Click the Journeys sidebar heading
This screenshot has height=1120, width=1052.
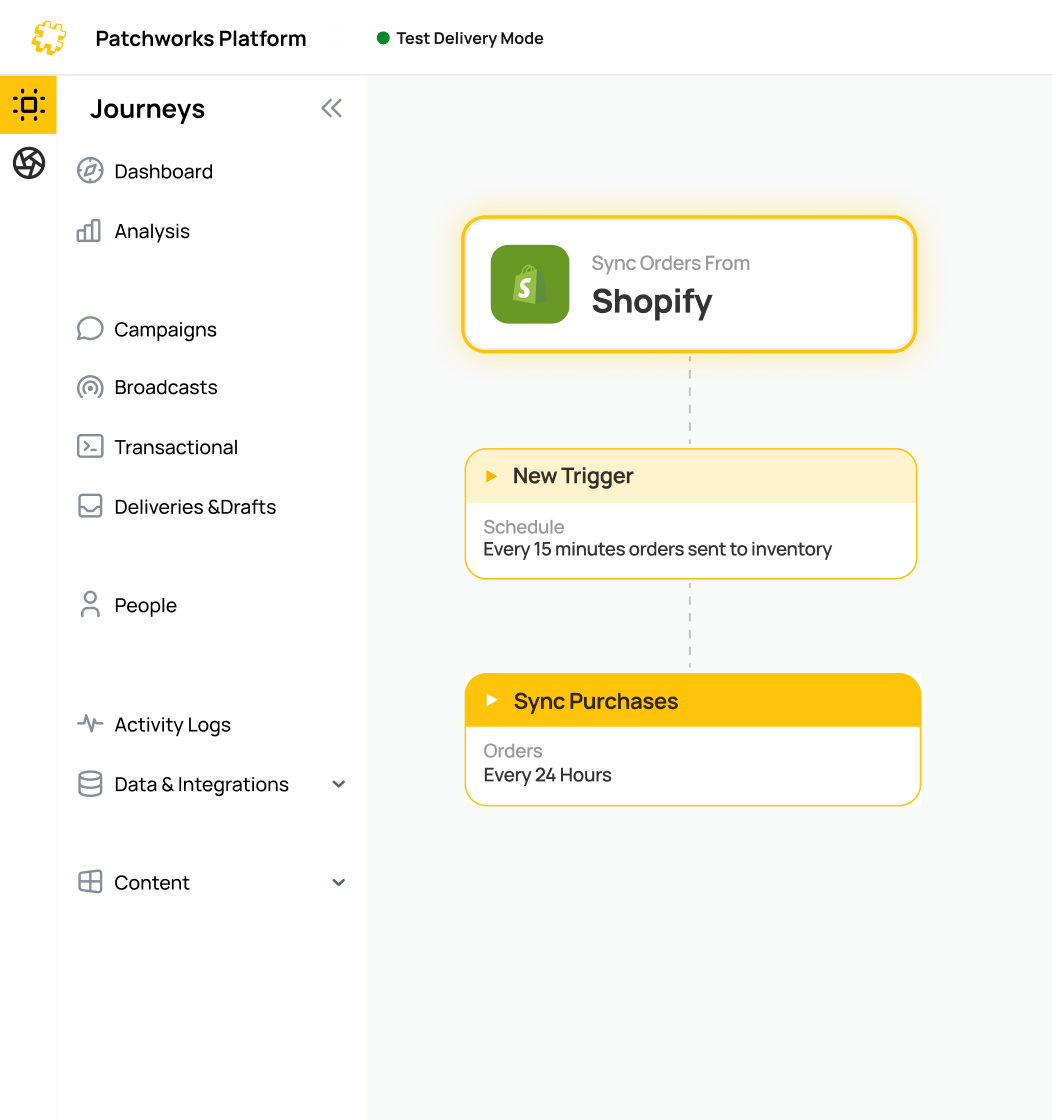pos(147,109)
